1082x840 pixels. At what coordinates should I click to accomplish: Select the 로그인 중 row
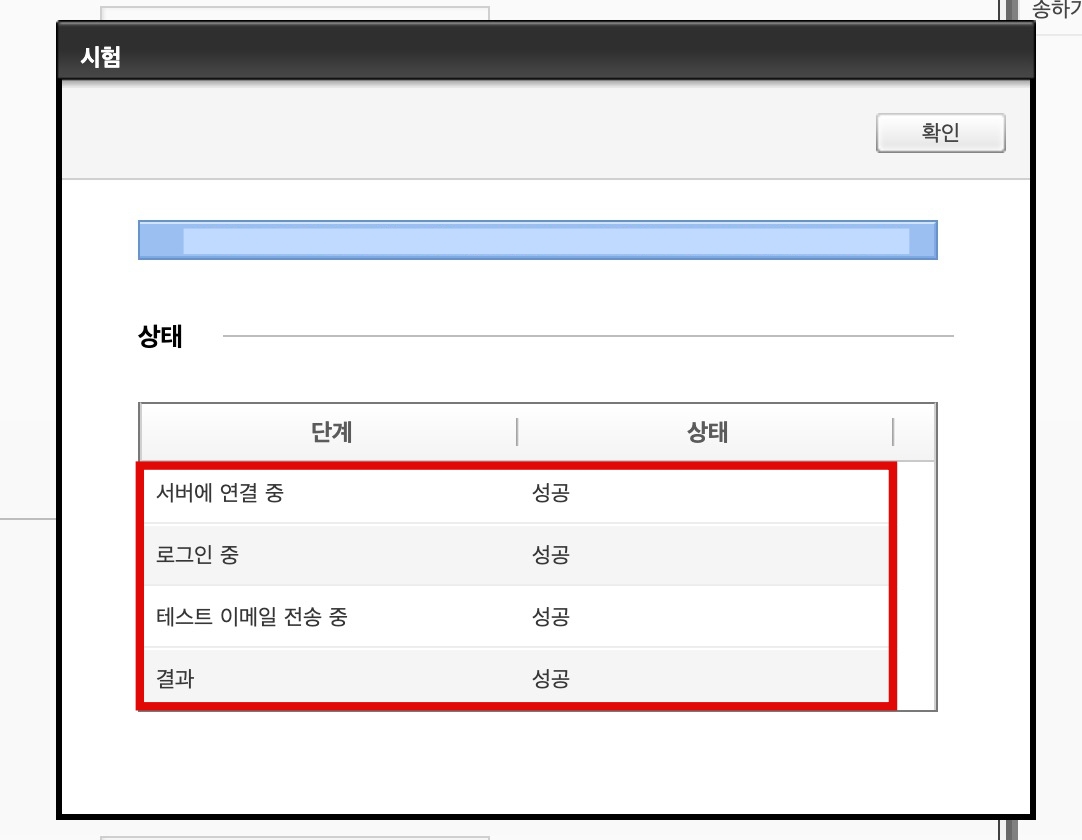click(x=515, y=554)
